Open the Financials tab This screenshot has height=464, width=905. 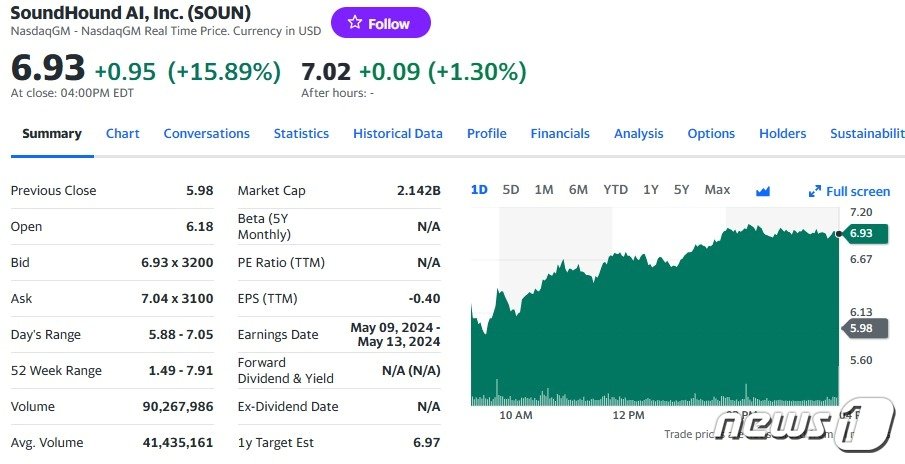click(560, 133)
